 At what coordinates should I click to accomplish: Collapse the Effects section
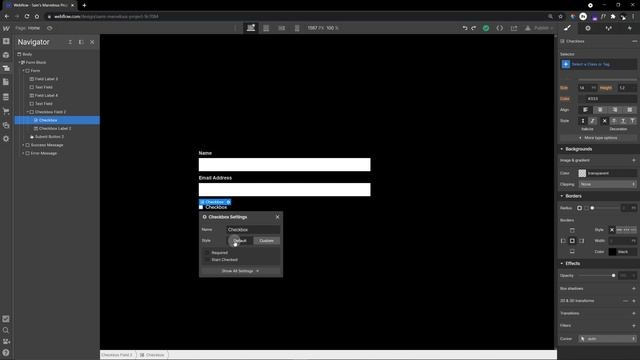[562, 263]
